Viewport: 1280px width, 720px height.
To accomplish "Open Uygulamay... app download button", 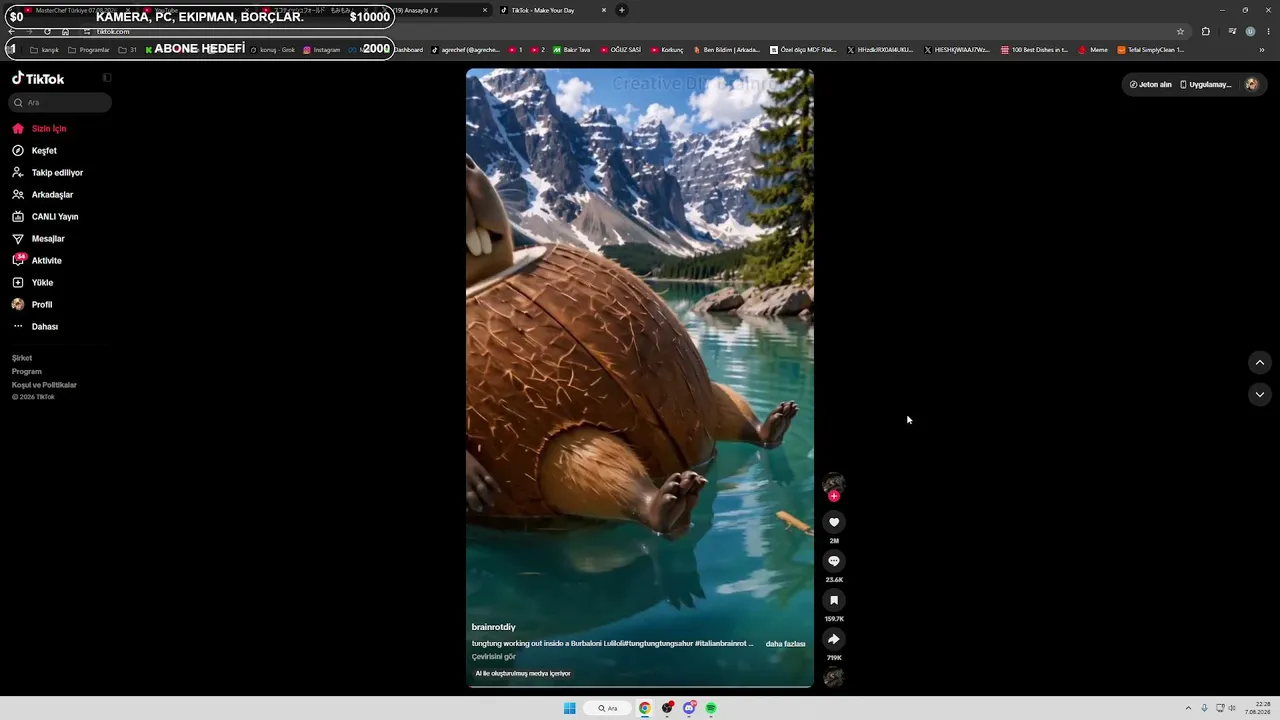I will tap(1206, 85).
